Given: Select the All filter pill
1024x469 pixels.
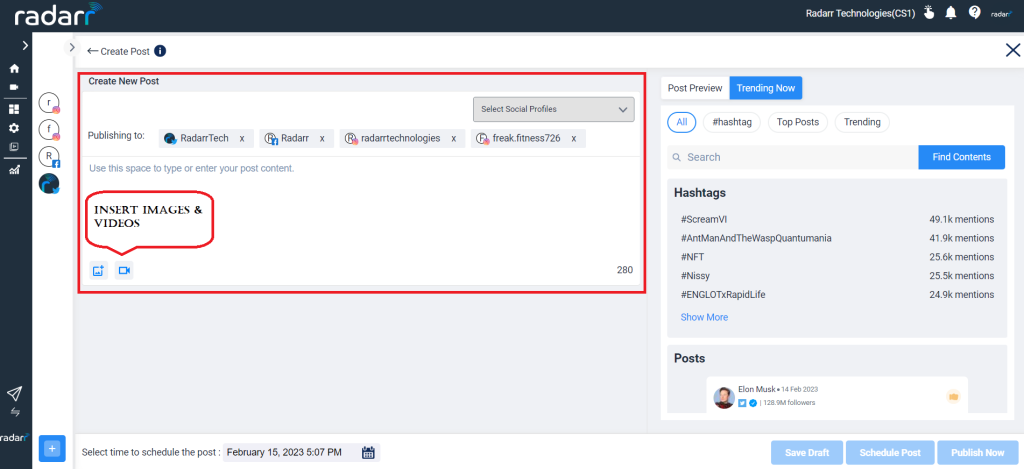Looking at the screenshot, I should (x=682, y=122).
